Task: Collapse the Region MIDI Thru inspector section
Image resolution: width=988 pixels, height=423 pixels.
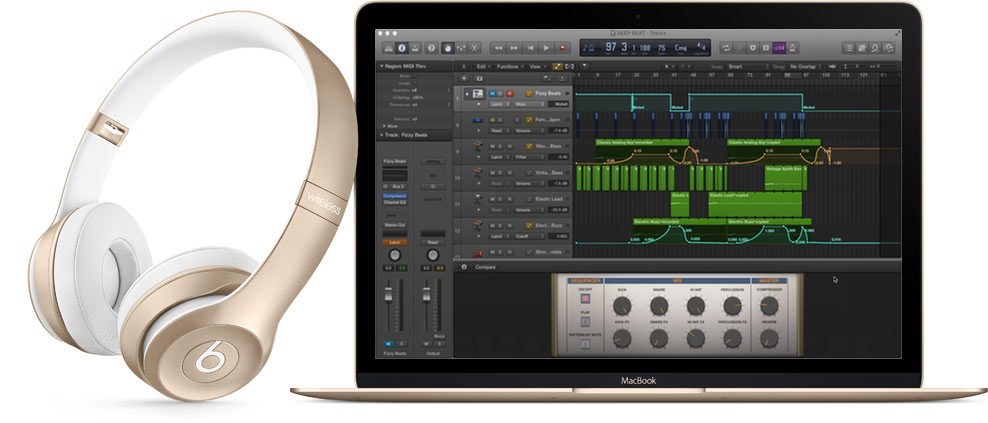Action: coord(381,66)
